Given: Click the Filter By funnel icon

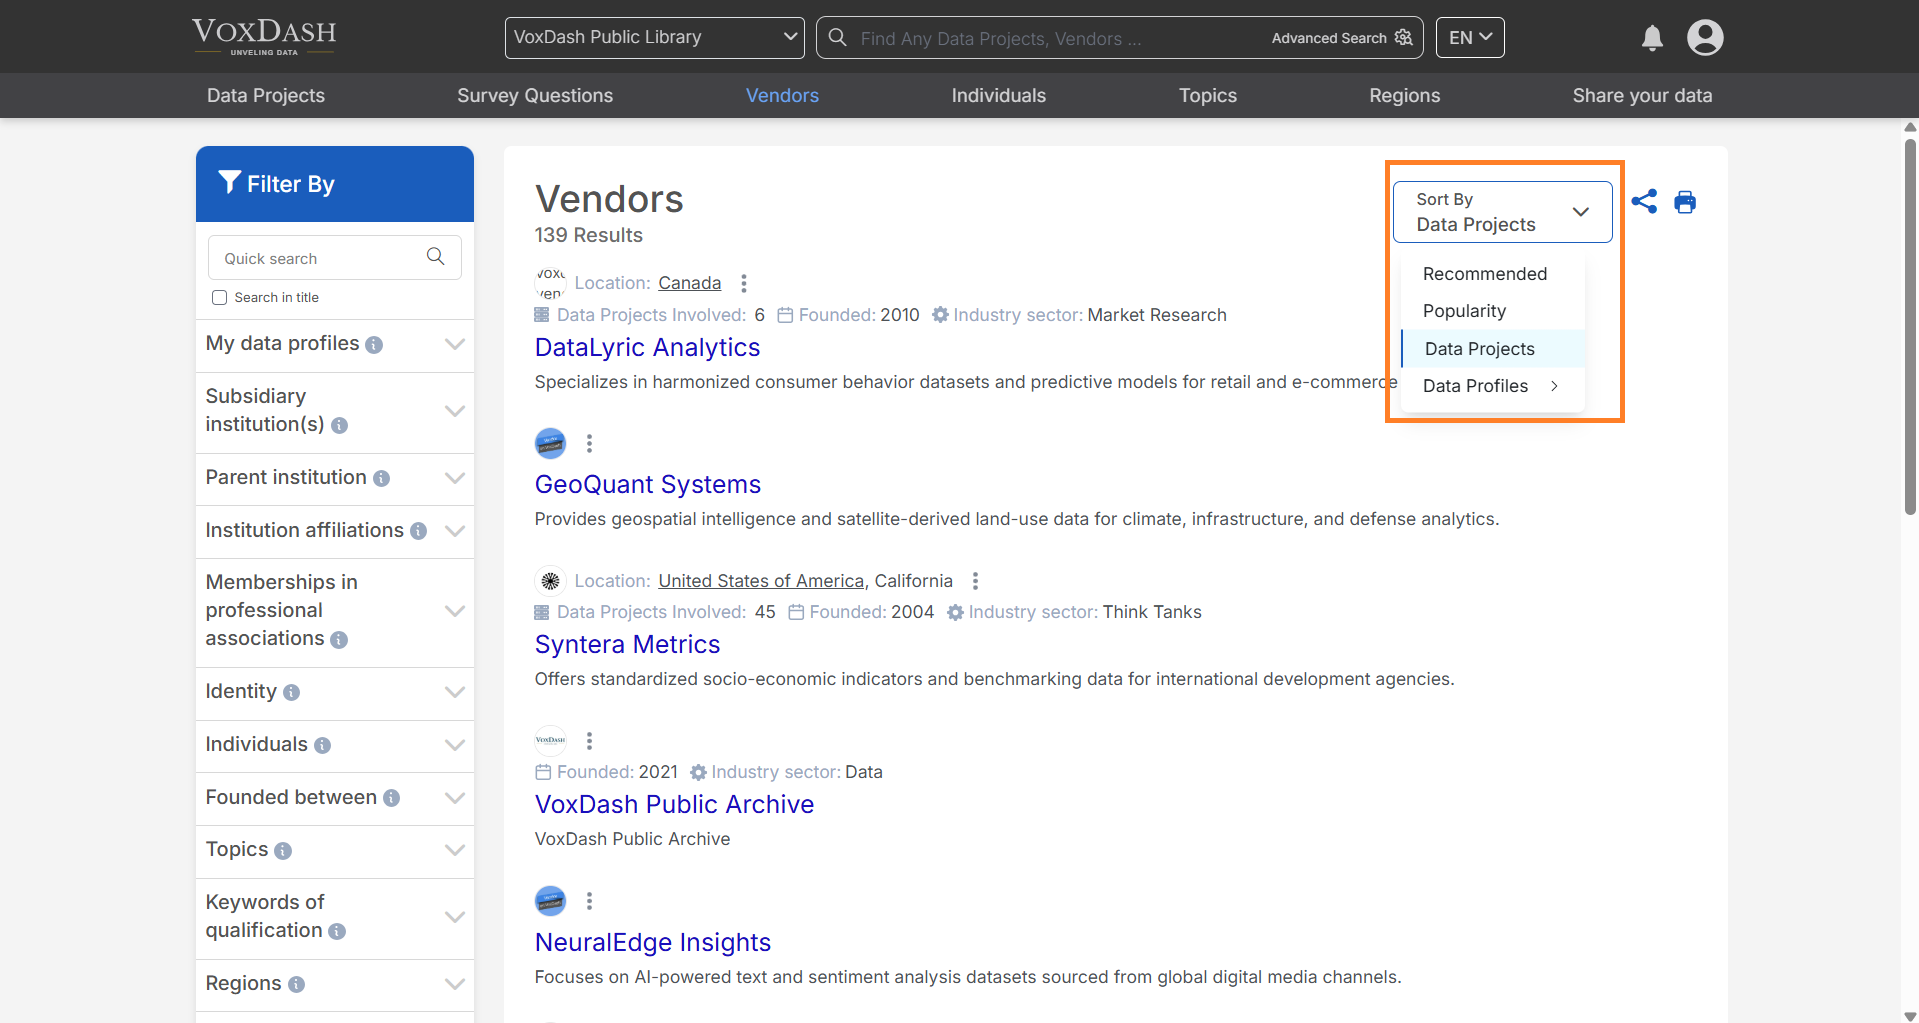Looking at the screenshot, I should tap(231, 182).
